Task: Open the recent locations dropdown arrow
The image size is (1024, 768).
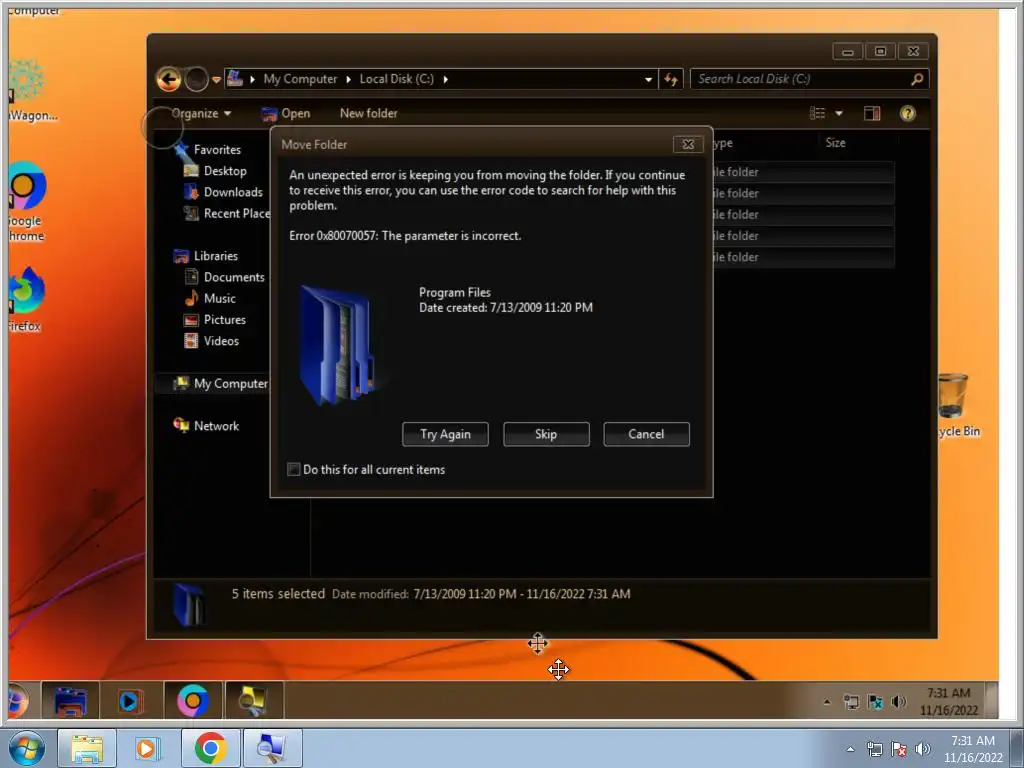Action: pos(216,80)
